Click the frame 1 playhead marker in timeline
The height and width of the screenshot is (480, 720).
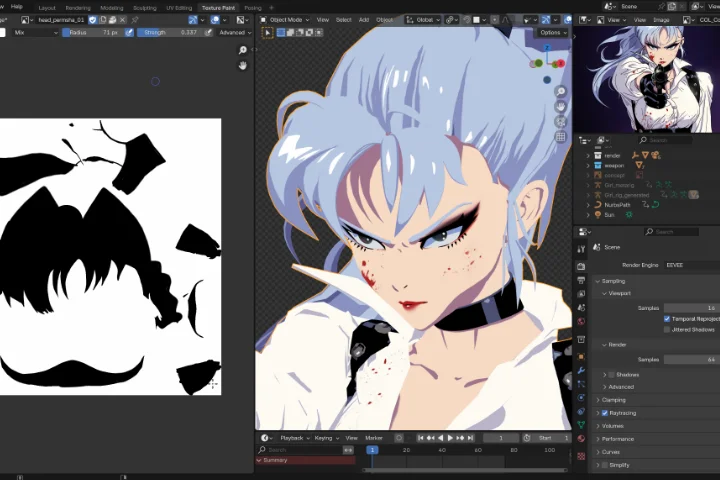pos(372,450)
